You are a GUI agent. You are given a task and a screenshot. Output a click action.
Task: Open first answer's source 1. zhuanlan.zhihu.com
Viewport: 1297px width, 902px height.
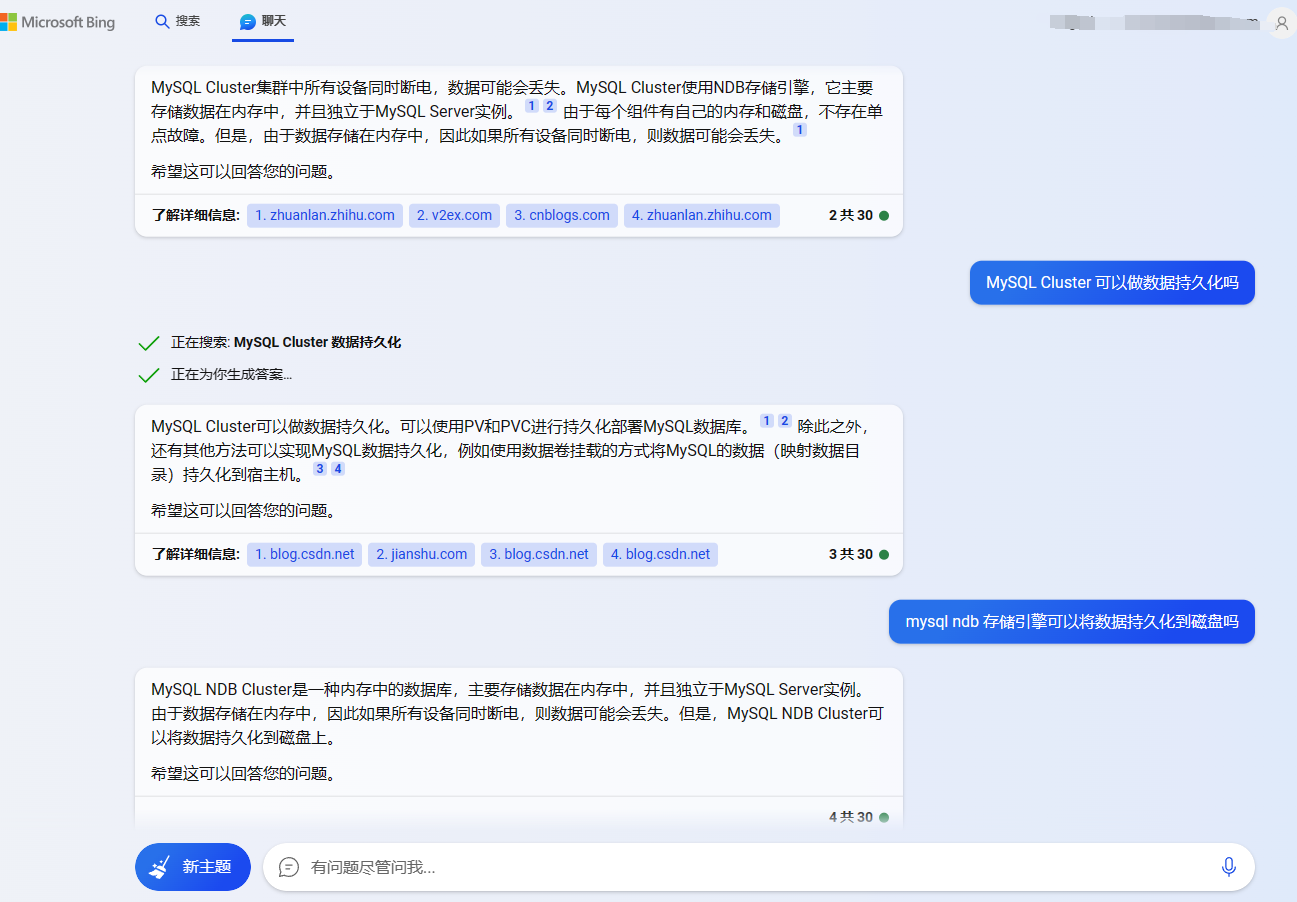pos(325,215)
